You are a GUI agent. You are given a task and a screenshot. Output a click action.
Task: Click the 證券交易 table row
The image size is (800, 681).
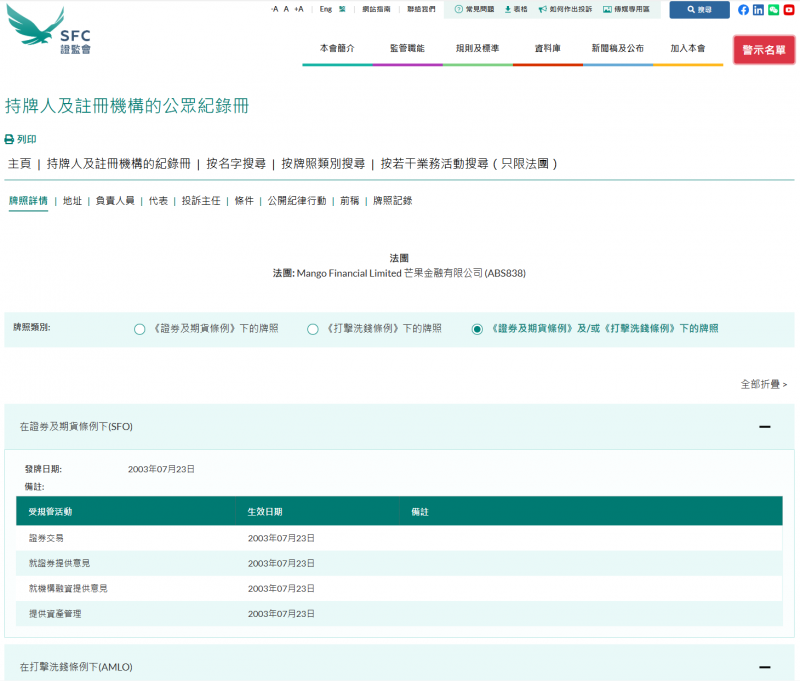[399, 538]
